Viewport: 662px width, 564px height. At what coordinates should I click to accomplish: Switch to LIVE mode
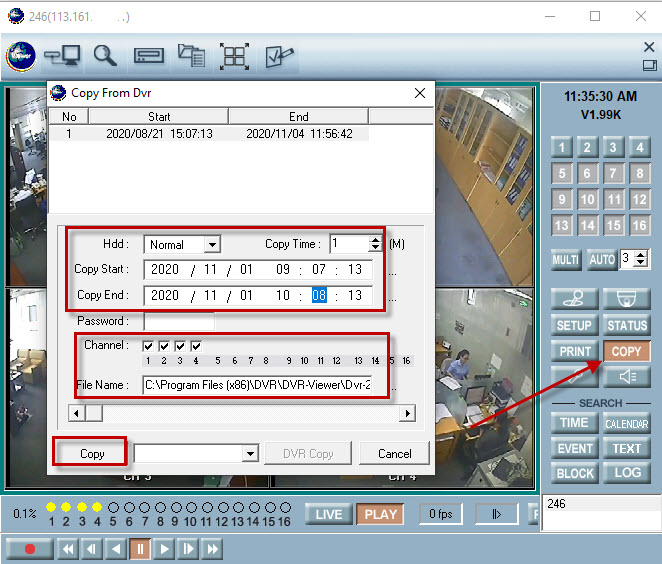[328, 514]
